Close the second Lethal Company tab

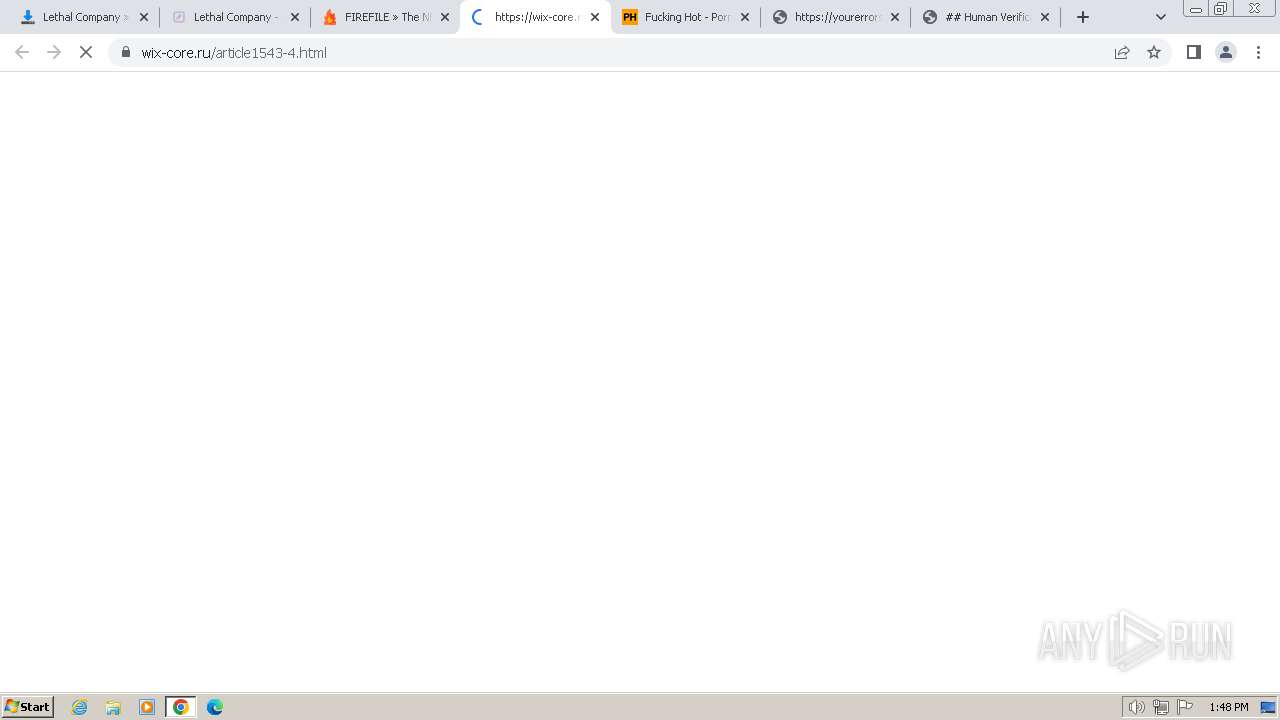295,17
